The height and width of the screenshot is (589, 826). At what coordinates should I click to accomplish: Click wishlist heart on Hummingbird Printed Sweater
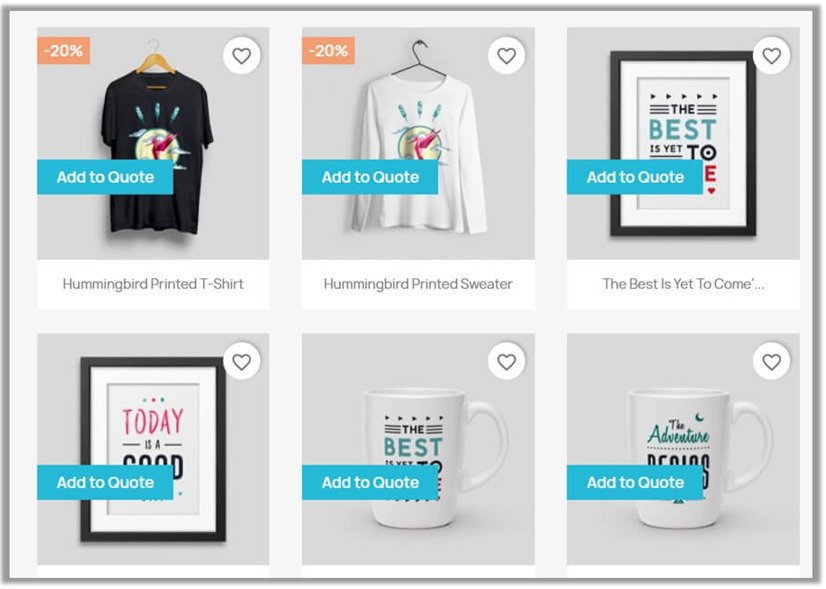click(506, 55)
